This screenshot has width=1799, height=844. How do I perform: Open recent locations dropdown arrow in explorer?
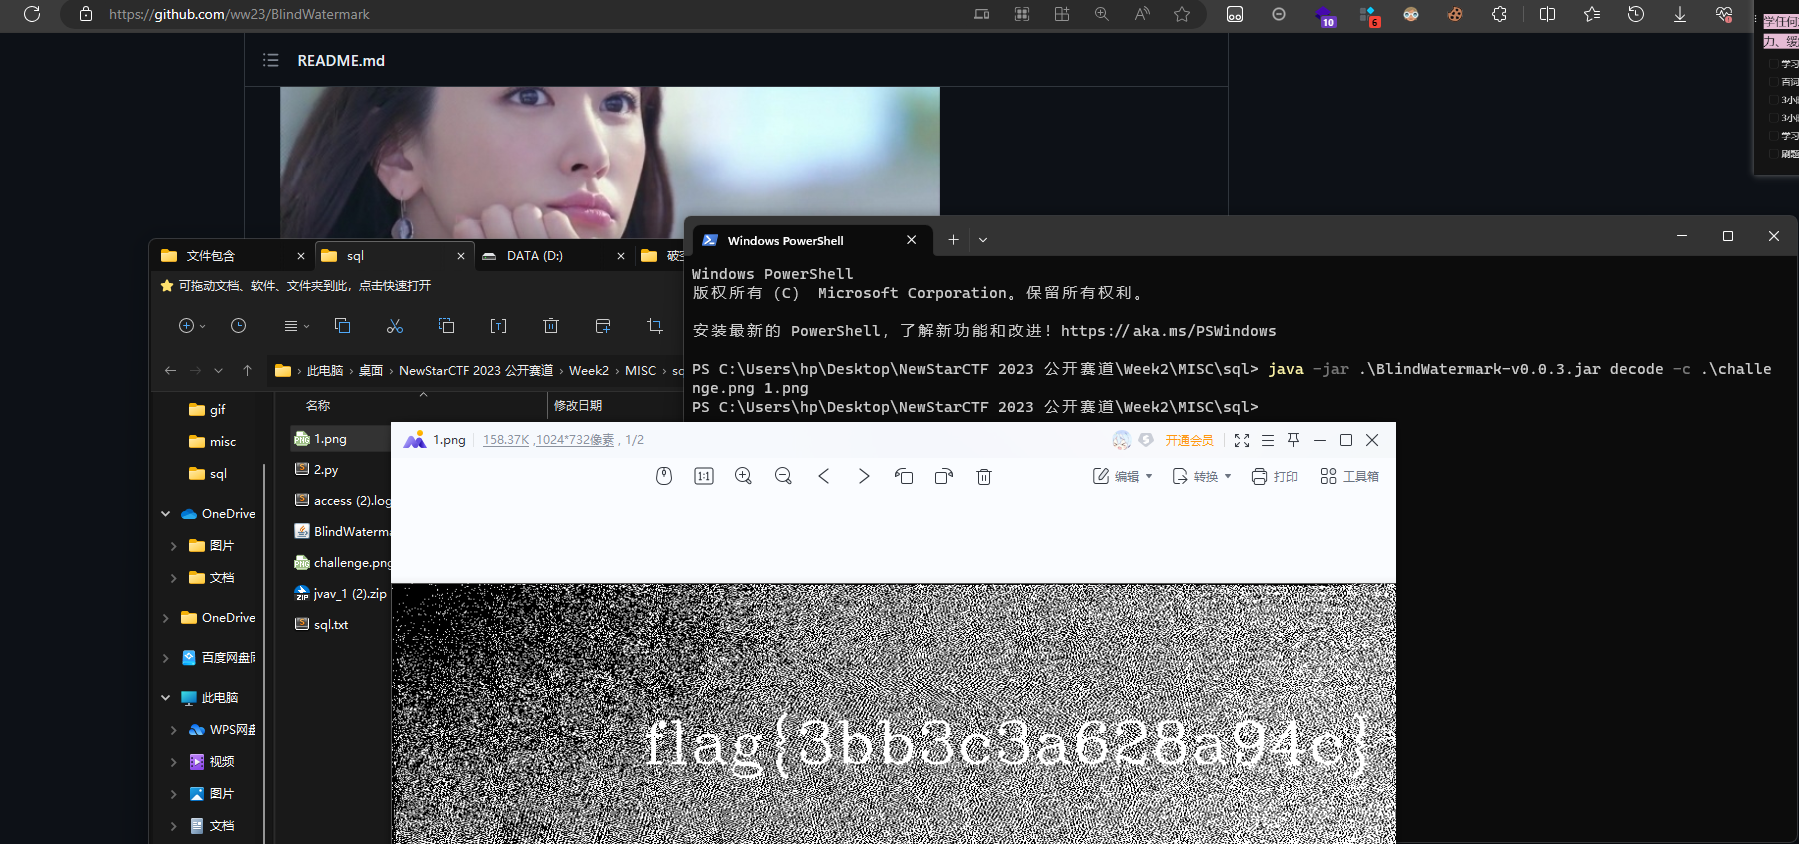218,370
